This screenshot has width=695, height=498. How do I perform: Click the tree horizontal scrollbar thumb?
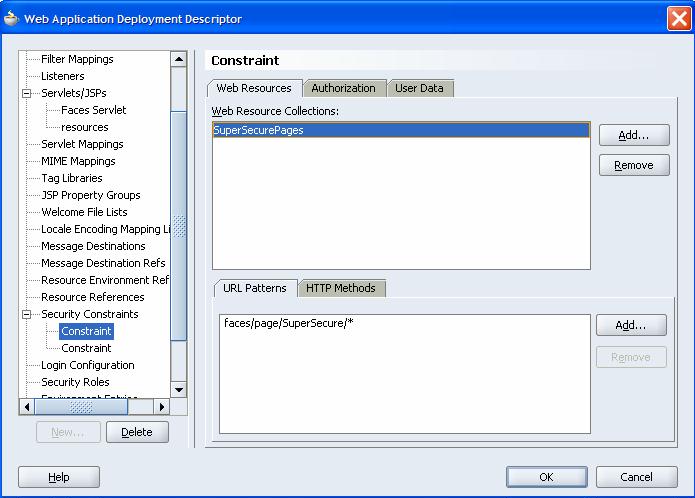pos(81,407)
